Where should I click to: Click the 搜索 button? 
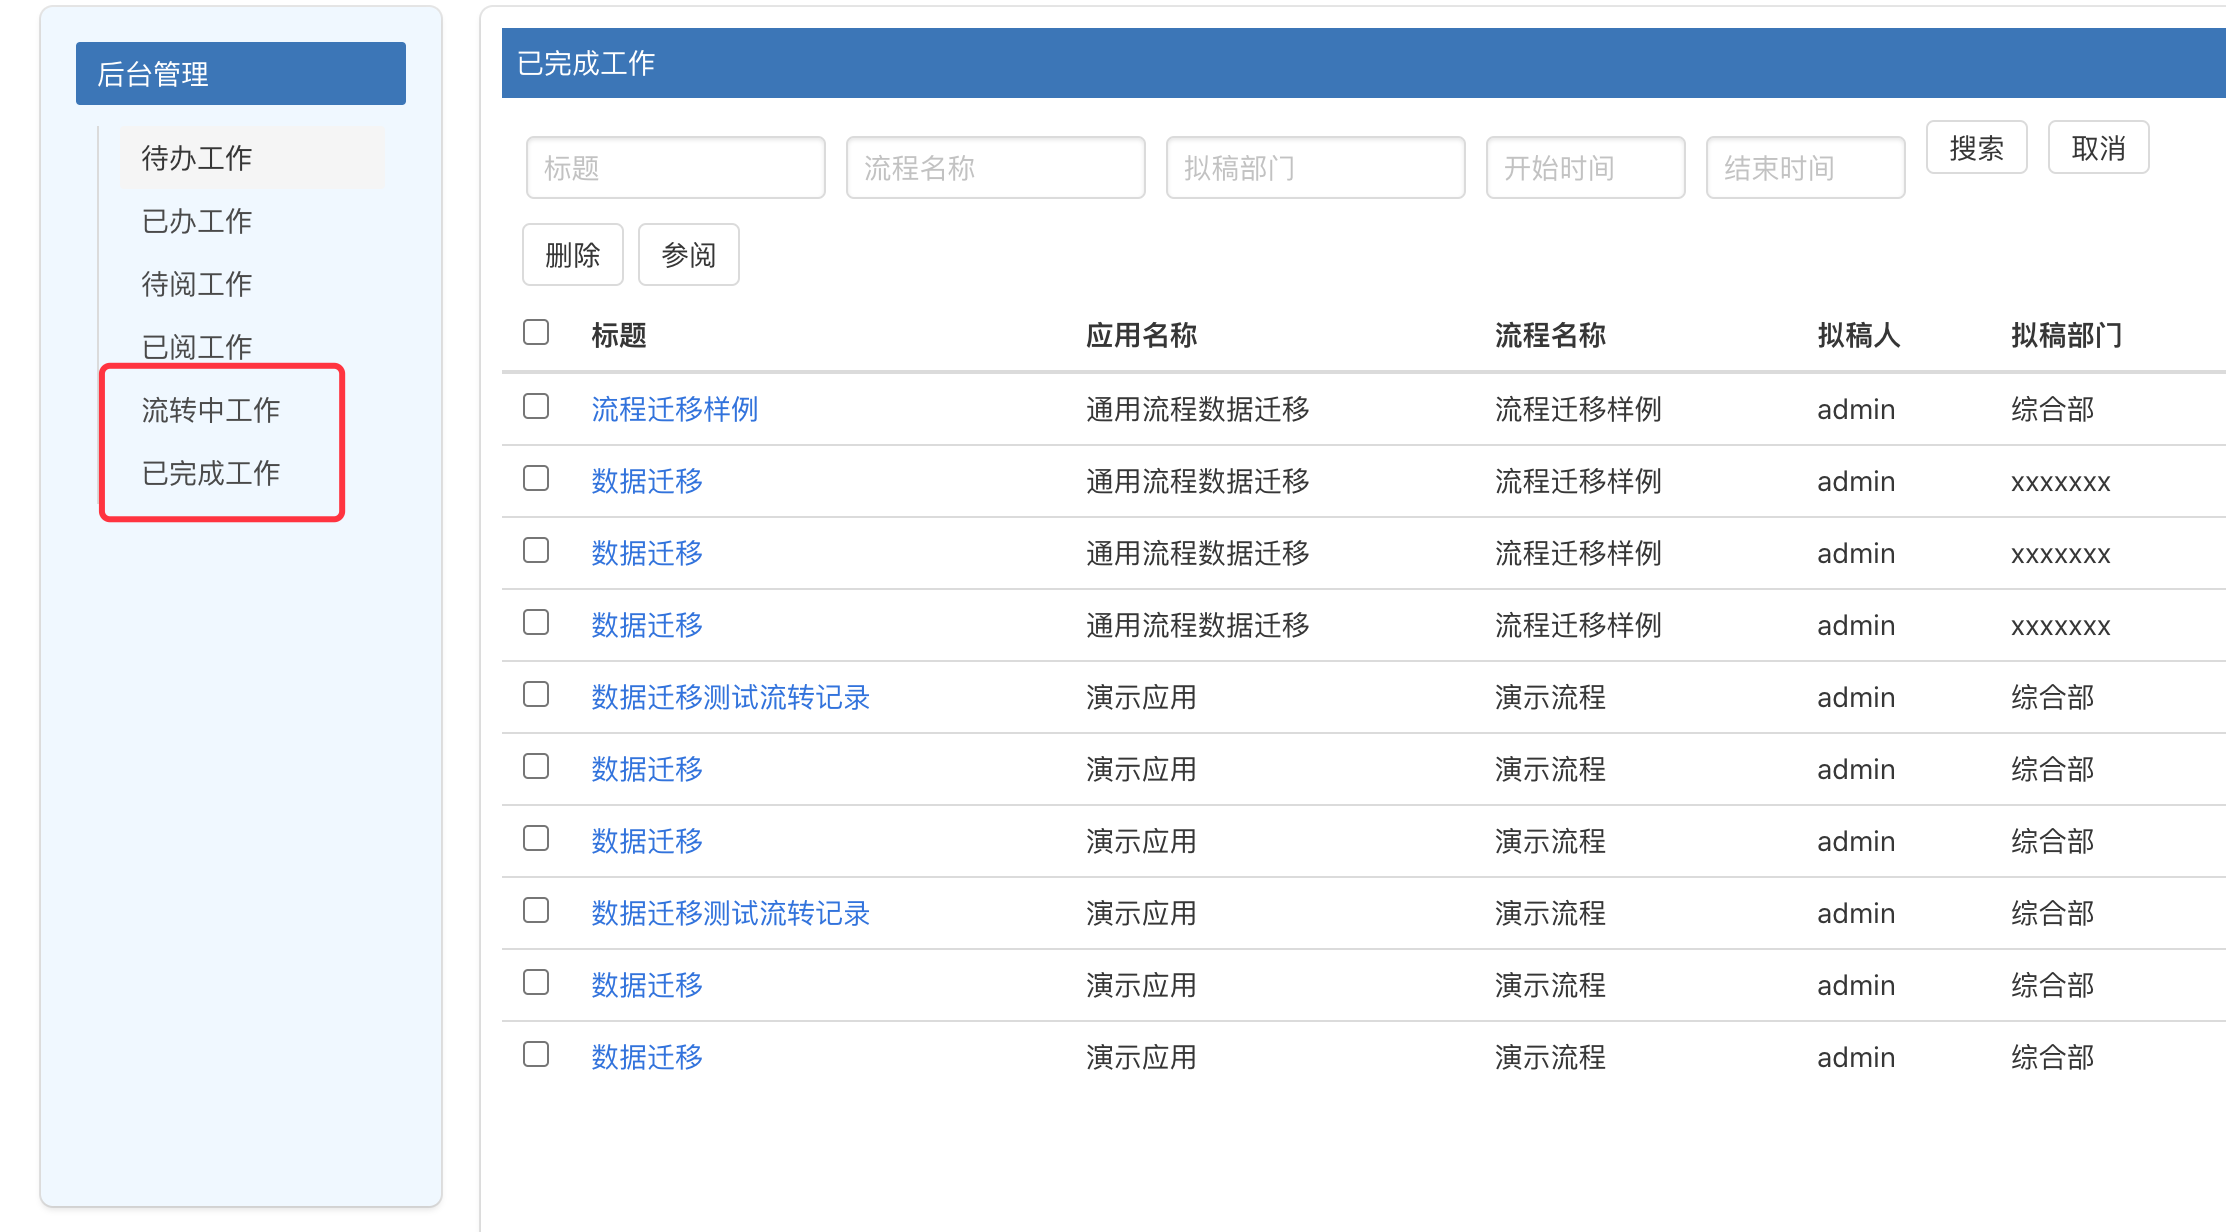tap(1976, 149)
